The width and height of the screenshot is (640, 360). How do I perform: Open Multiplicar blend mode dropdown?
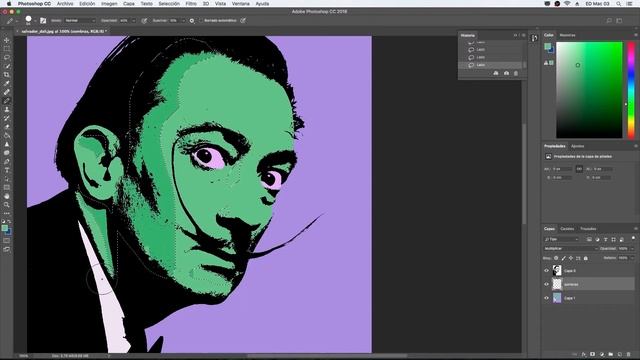coord(571,248)
